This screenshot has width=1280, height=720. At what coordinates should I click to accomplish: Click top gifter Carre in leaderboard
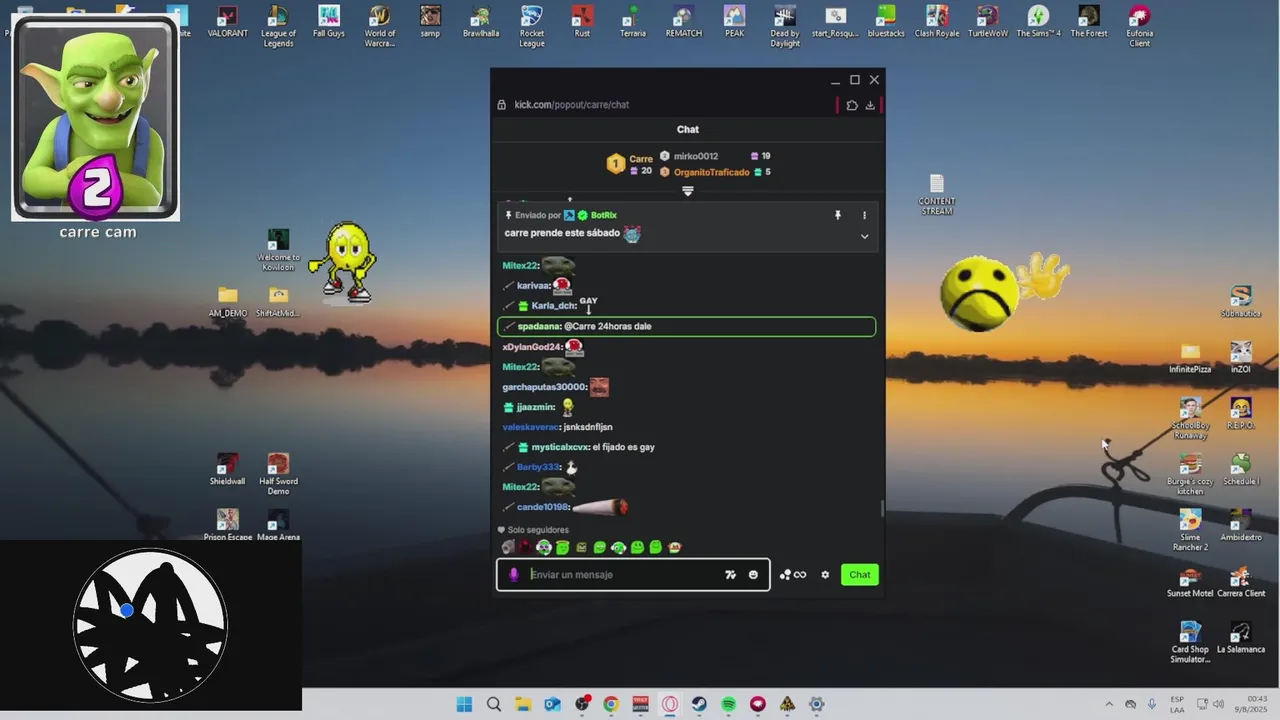tap(641, 159)
